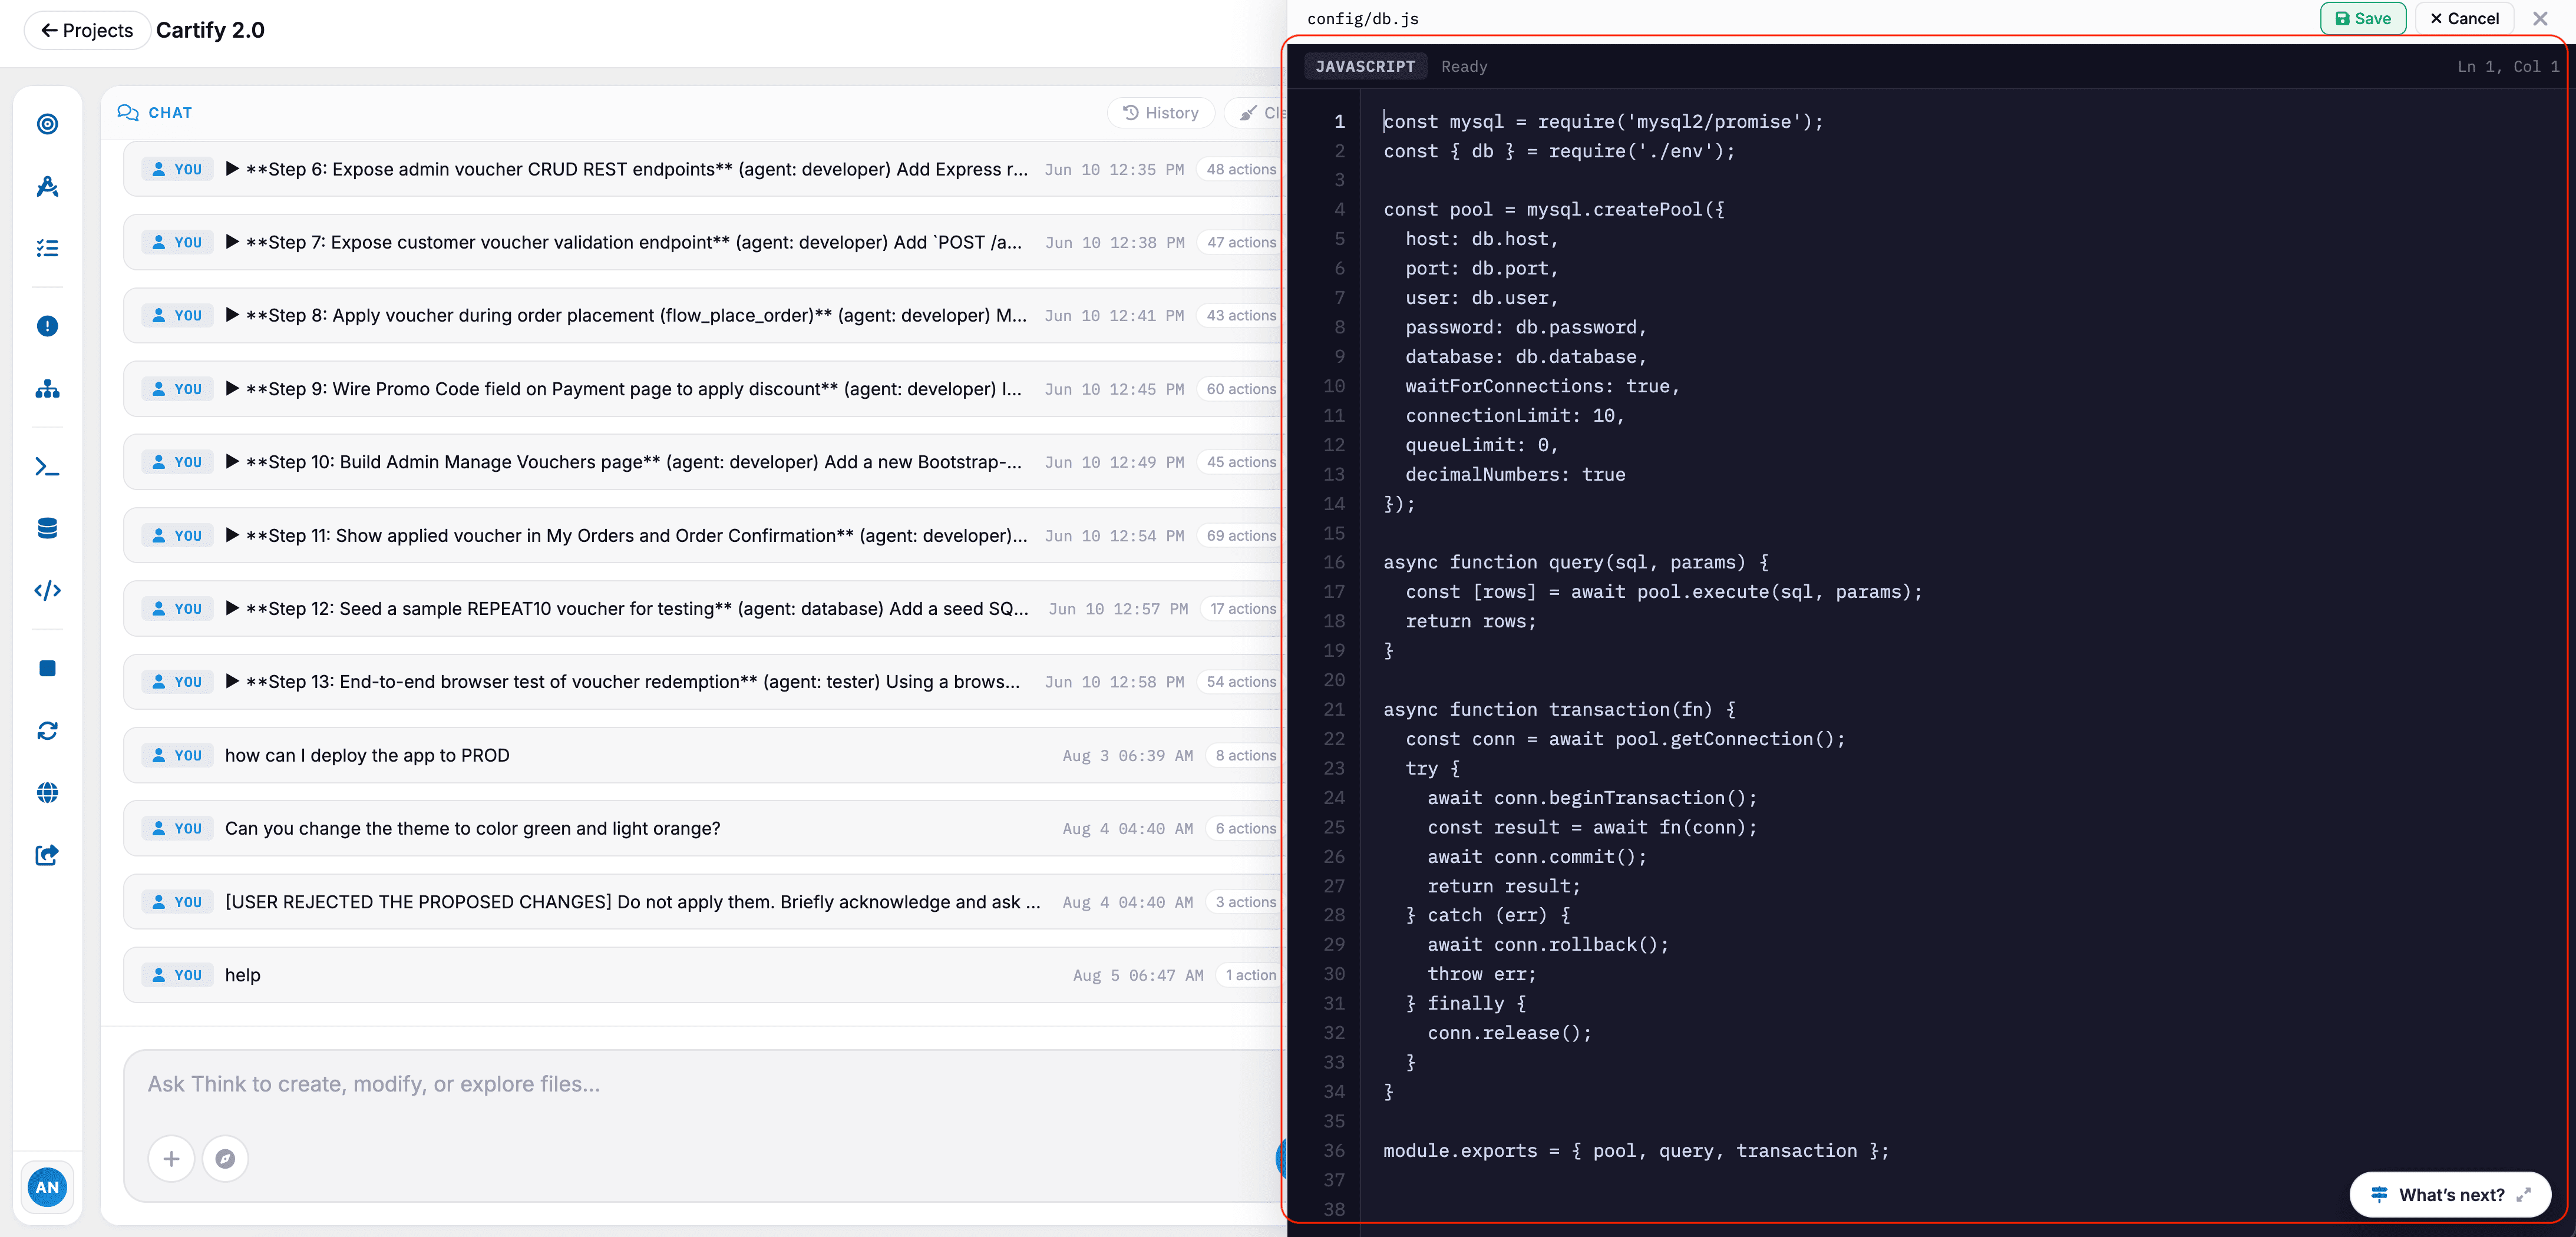
Task: Expand the What's next panel
Action: (x=2449, y=1194)
